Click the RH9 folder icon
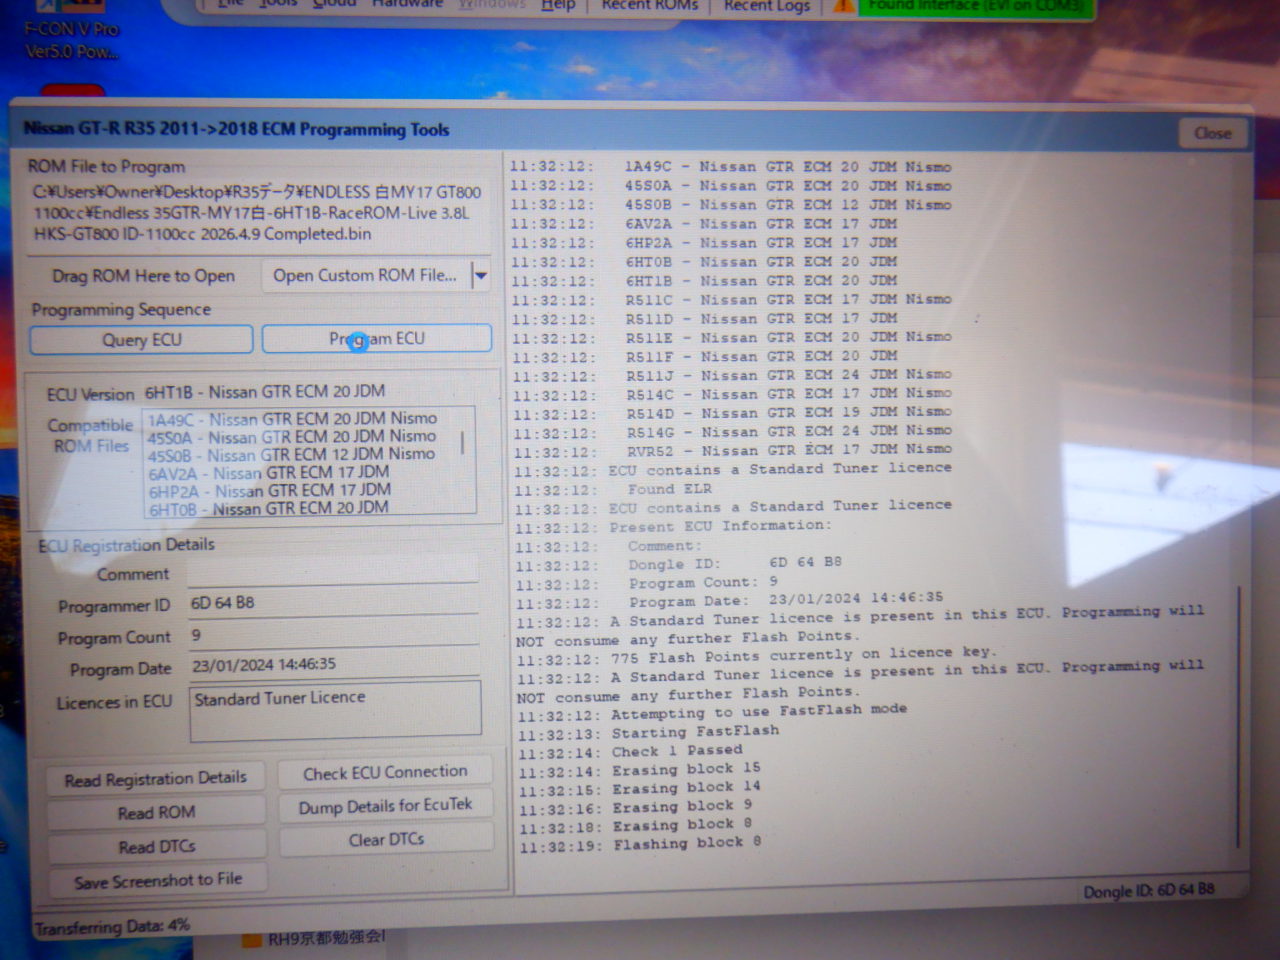The height and width of the screenshot is (960, 1280). pyautogui.click(x=251, y=940)
